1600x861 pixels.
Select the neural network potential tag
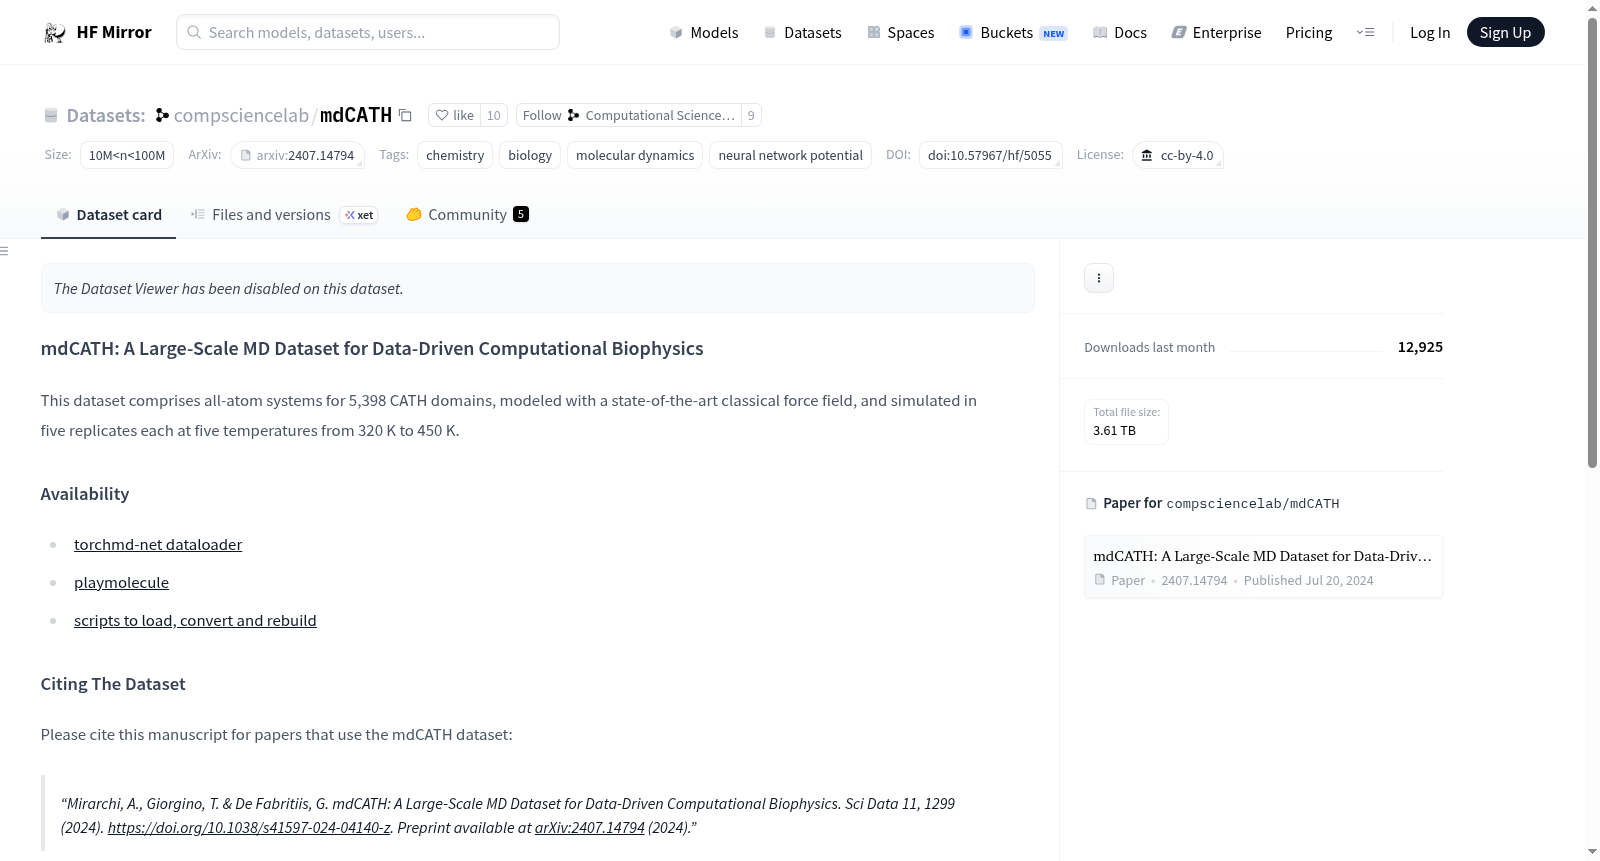point(791,155)
